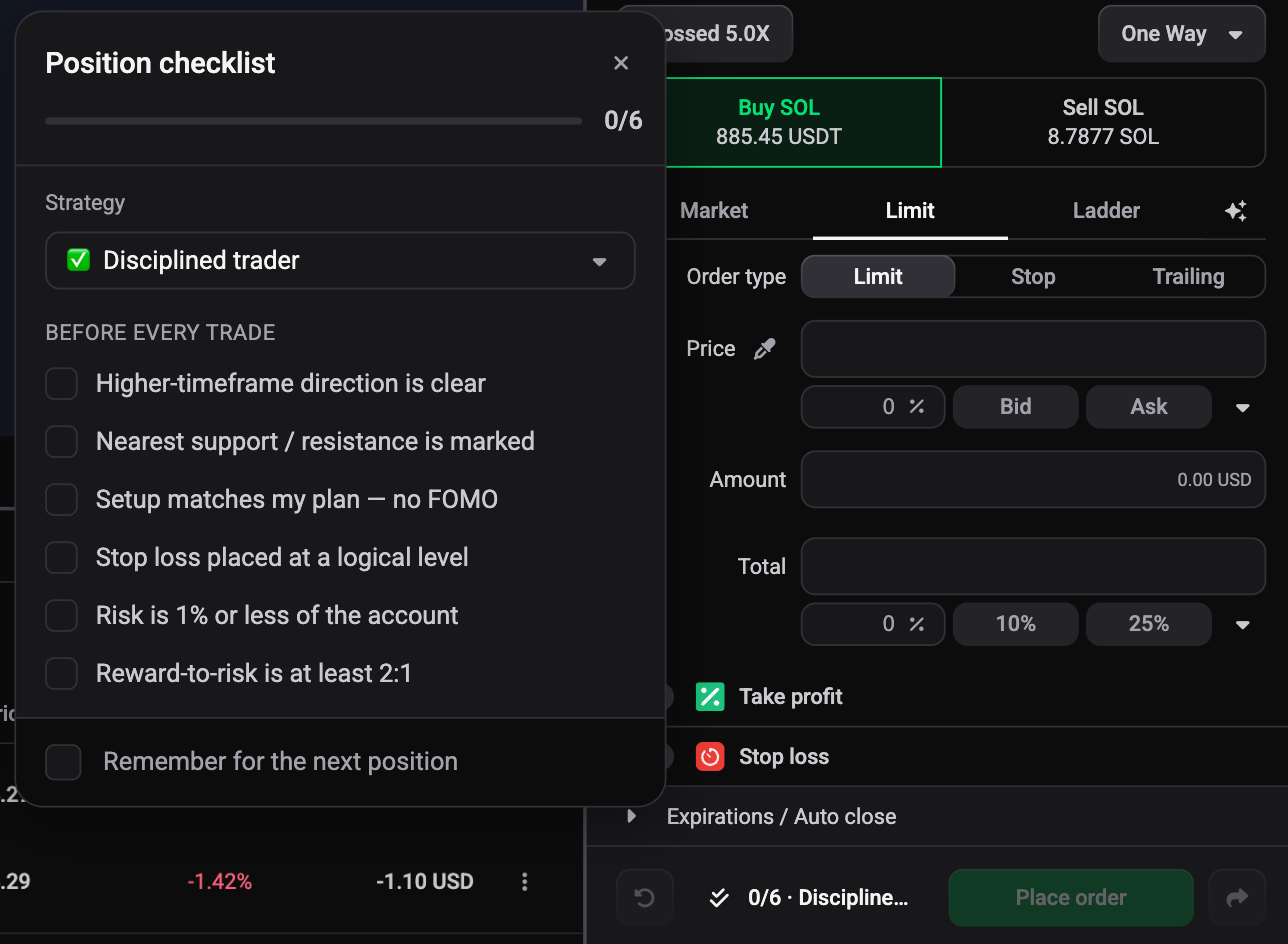Share order using the forward arrow icon
This screenshot has height=944, width=1288.
(1237, 898)
